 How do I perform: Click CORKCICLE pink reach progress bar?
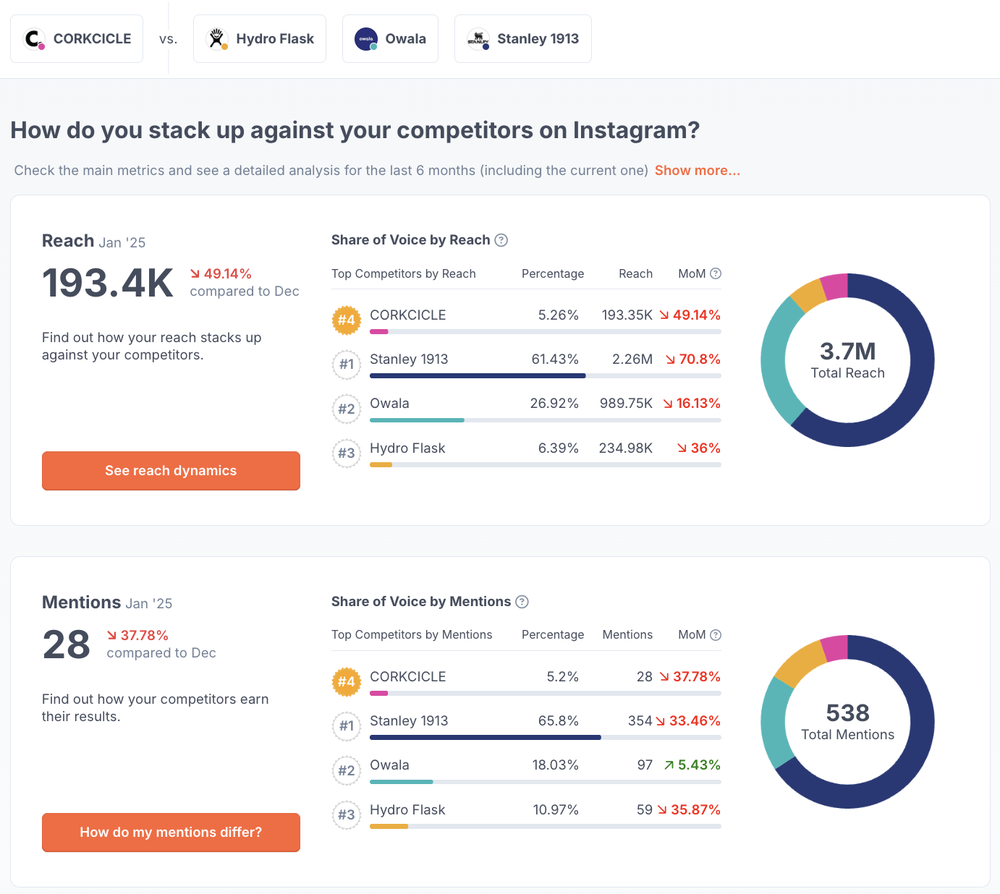379,332
